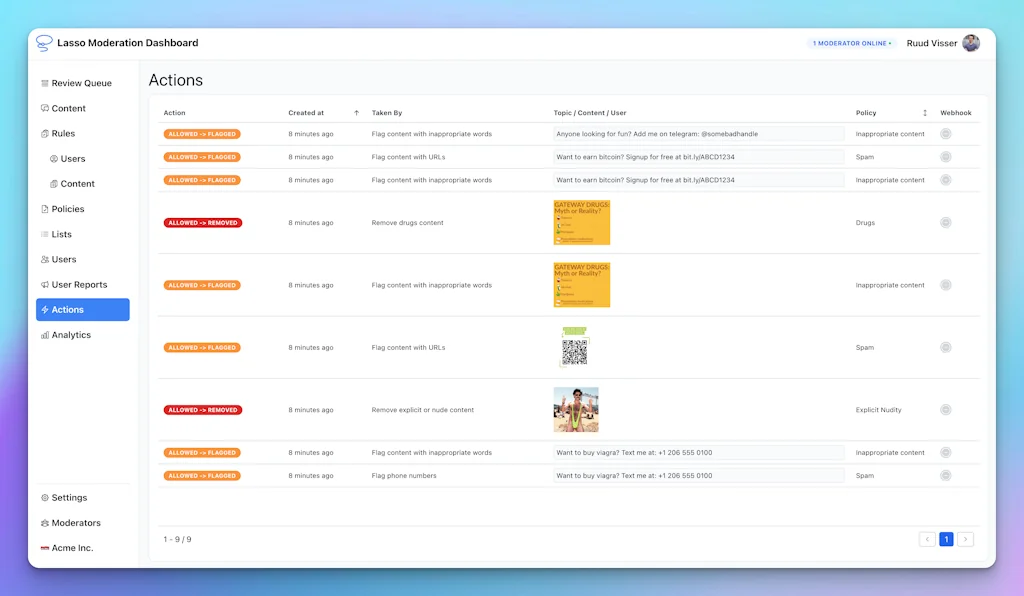The width and height of the screenshot is (1024, 596).
Task: Toggle the webhook for the Explicit Nudity action
Action: (945, 409)
